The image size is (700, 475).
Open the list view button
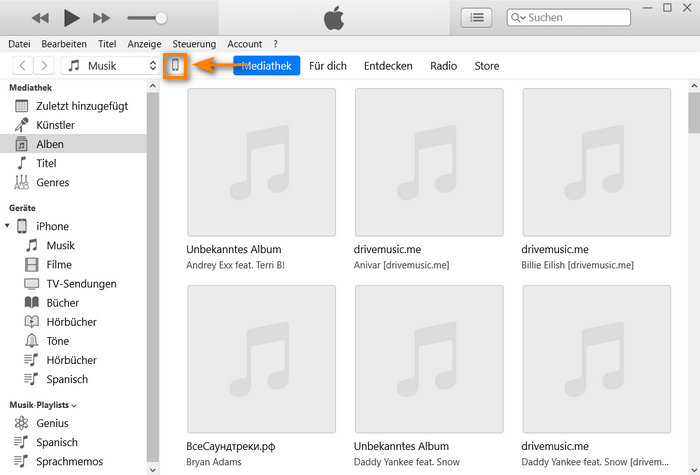[476, 18]
